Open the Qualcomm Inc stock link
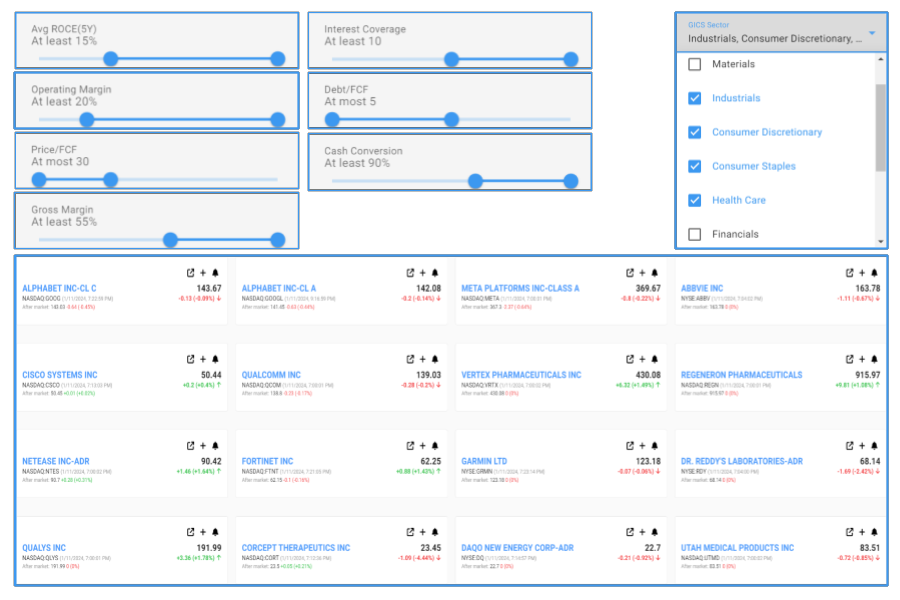900x600 pixels. pos(271,375)
